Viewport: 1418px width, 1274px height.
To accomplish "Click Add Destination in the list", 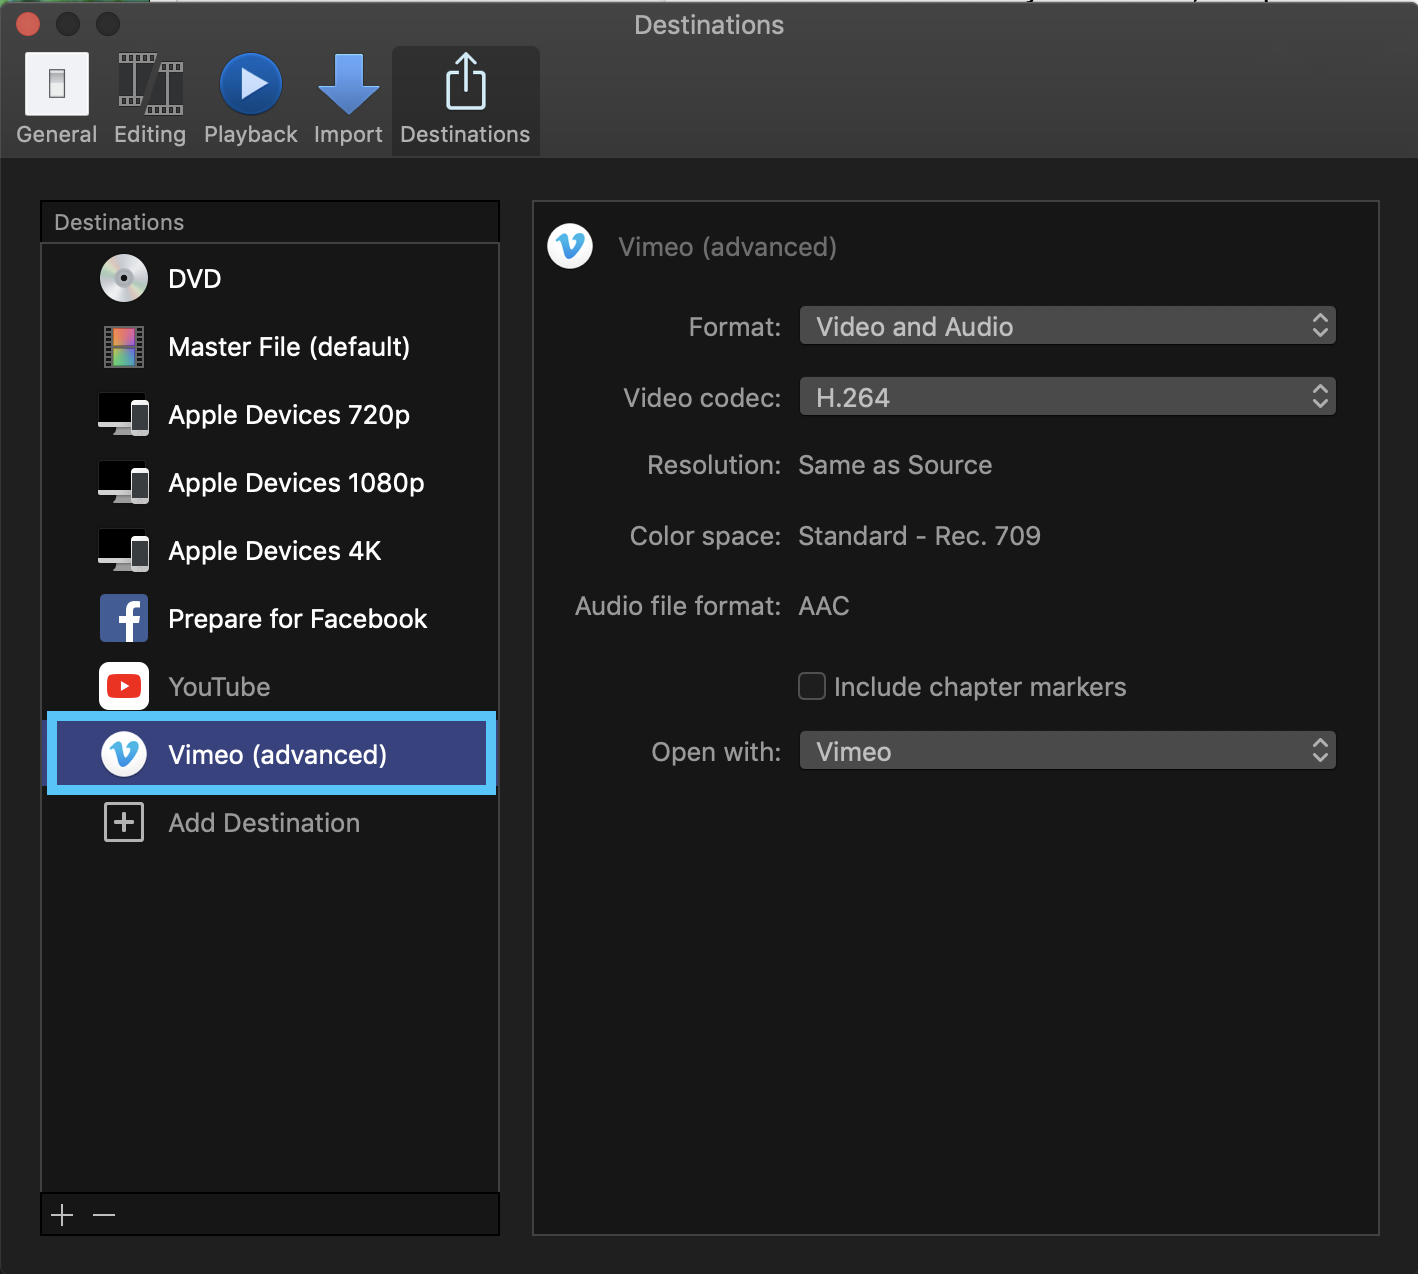I will click(x=263, y=823).
